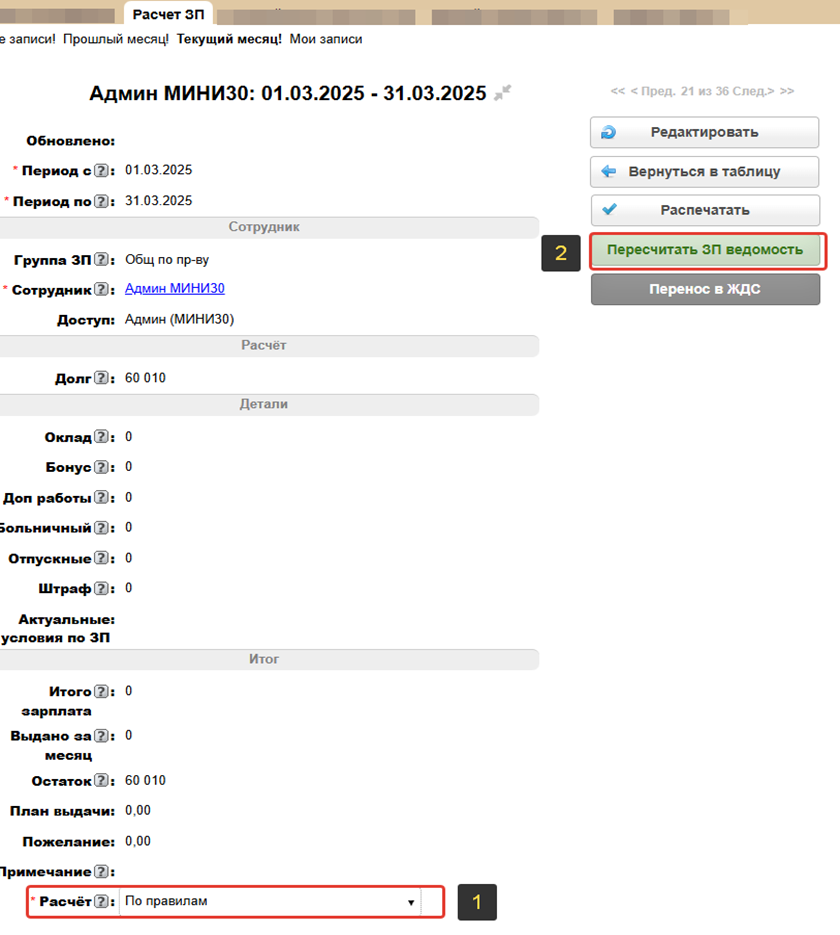Image resolution: width=840 pixels, height=935 pixels.
Task: Select the Текущий месяц! filter
Action: point(229,39)
